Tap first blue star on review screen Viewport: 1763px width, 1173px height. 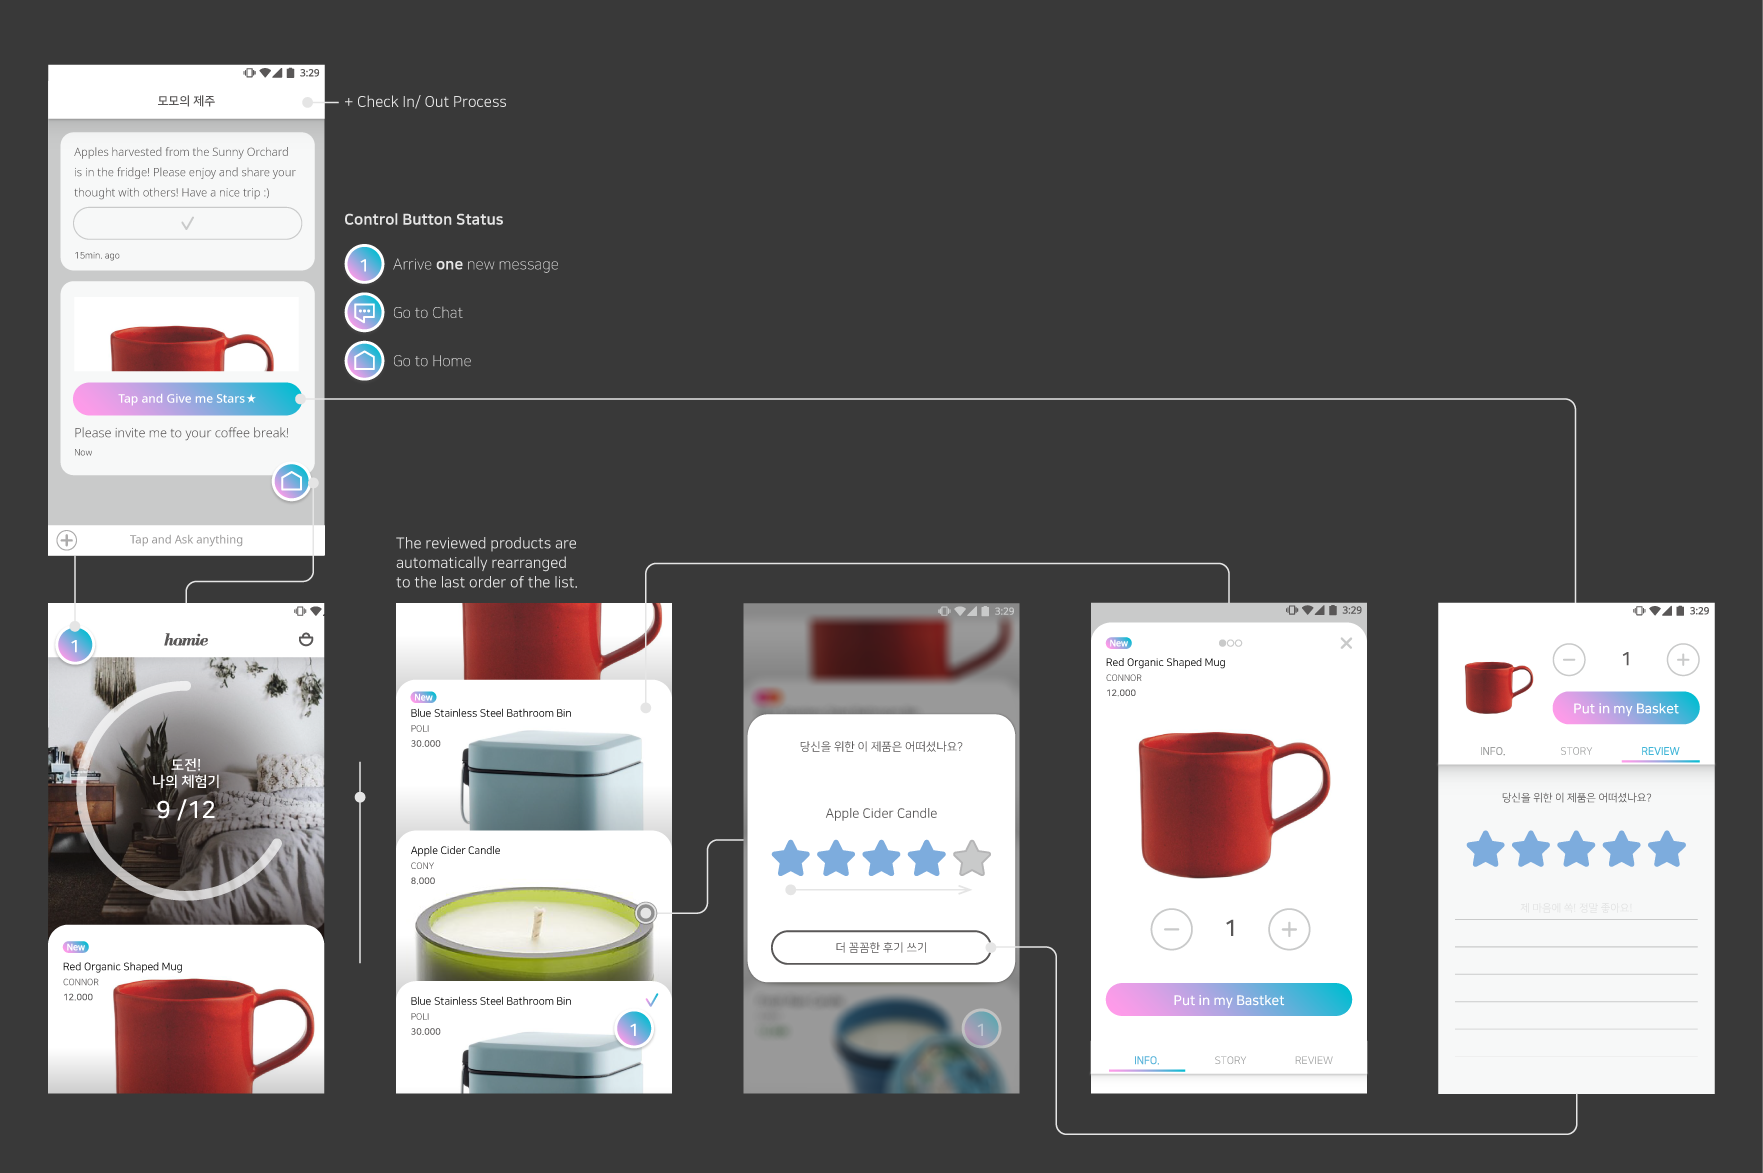click(1486, 849)
